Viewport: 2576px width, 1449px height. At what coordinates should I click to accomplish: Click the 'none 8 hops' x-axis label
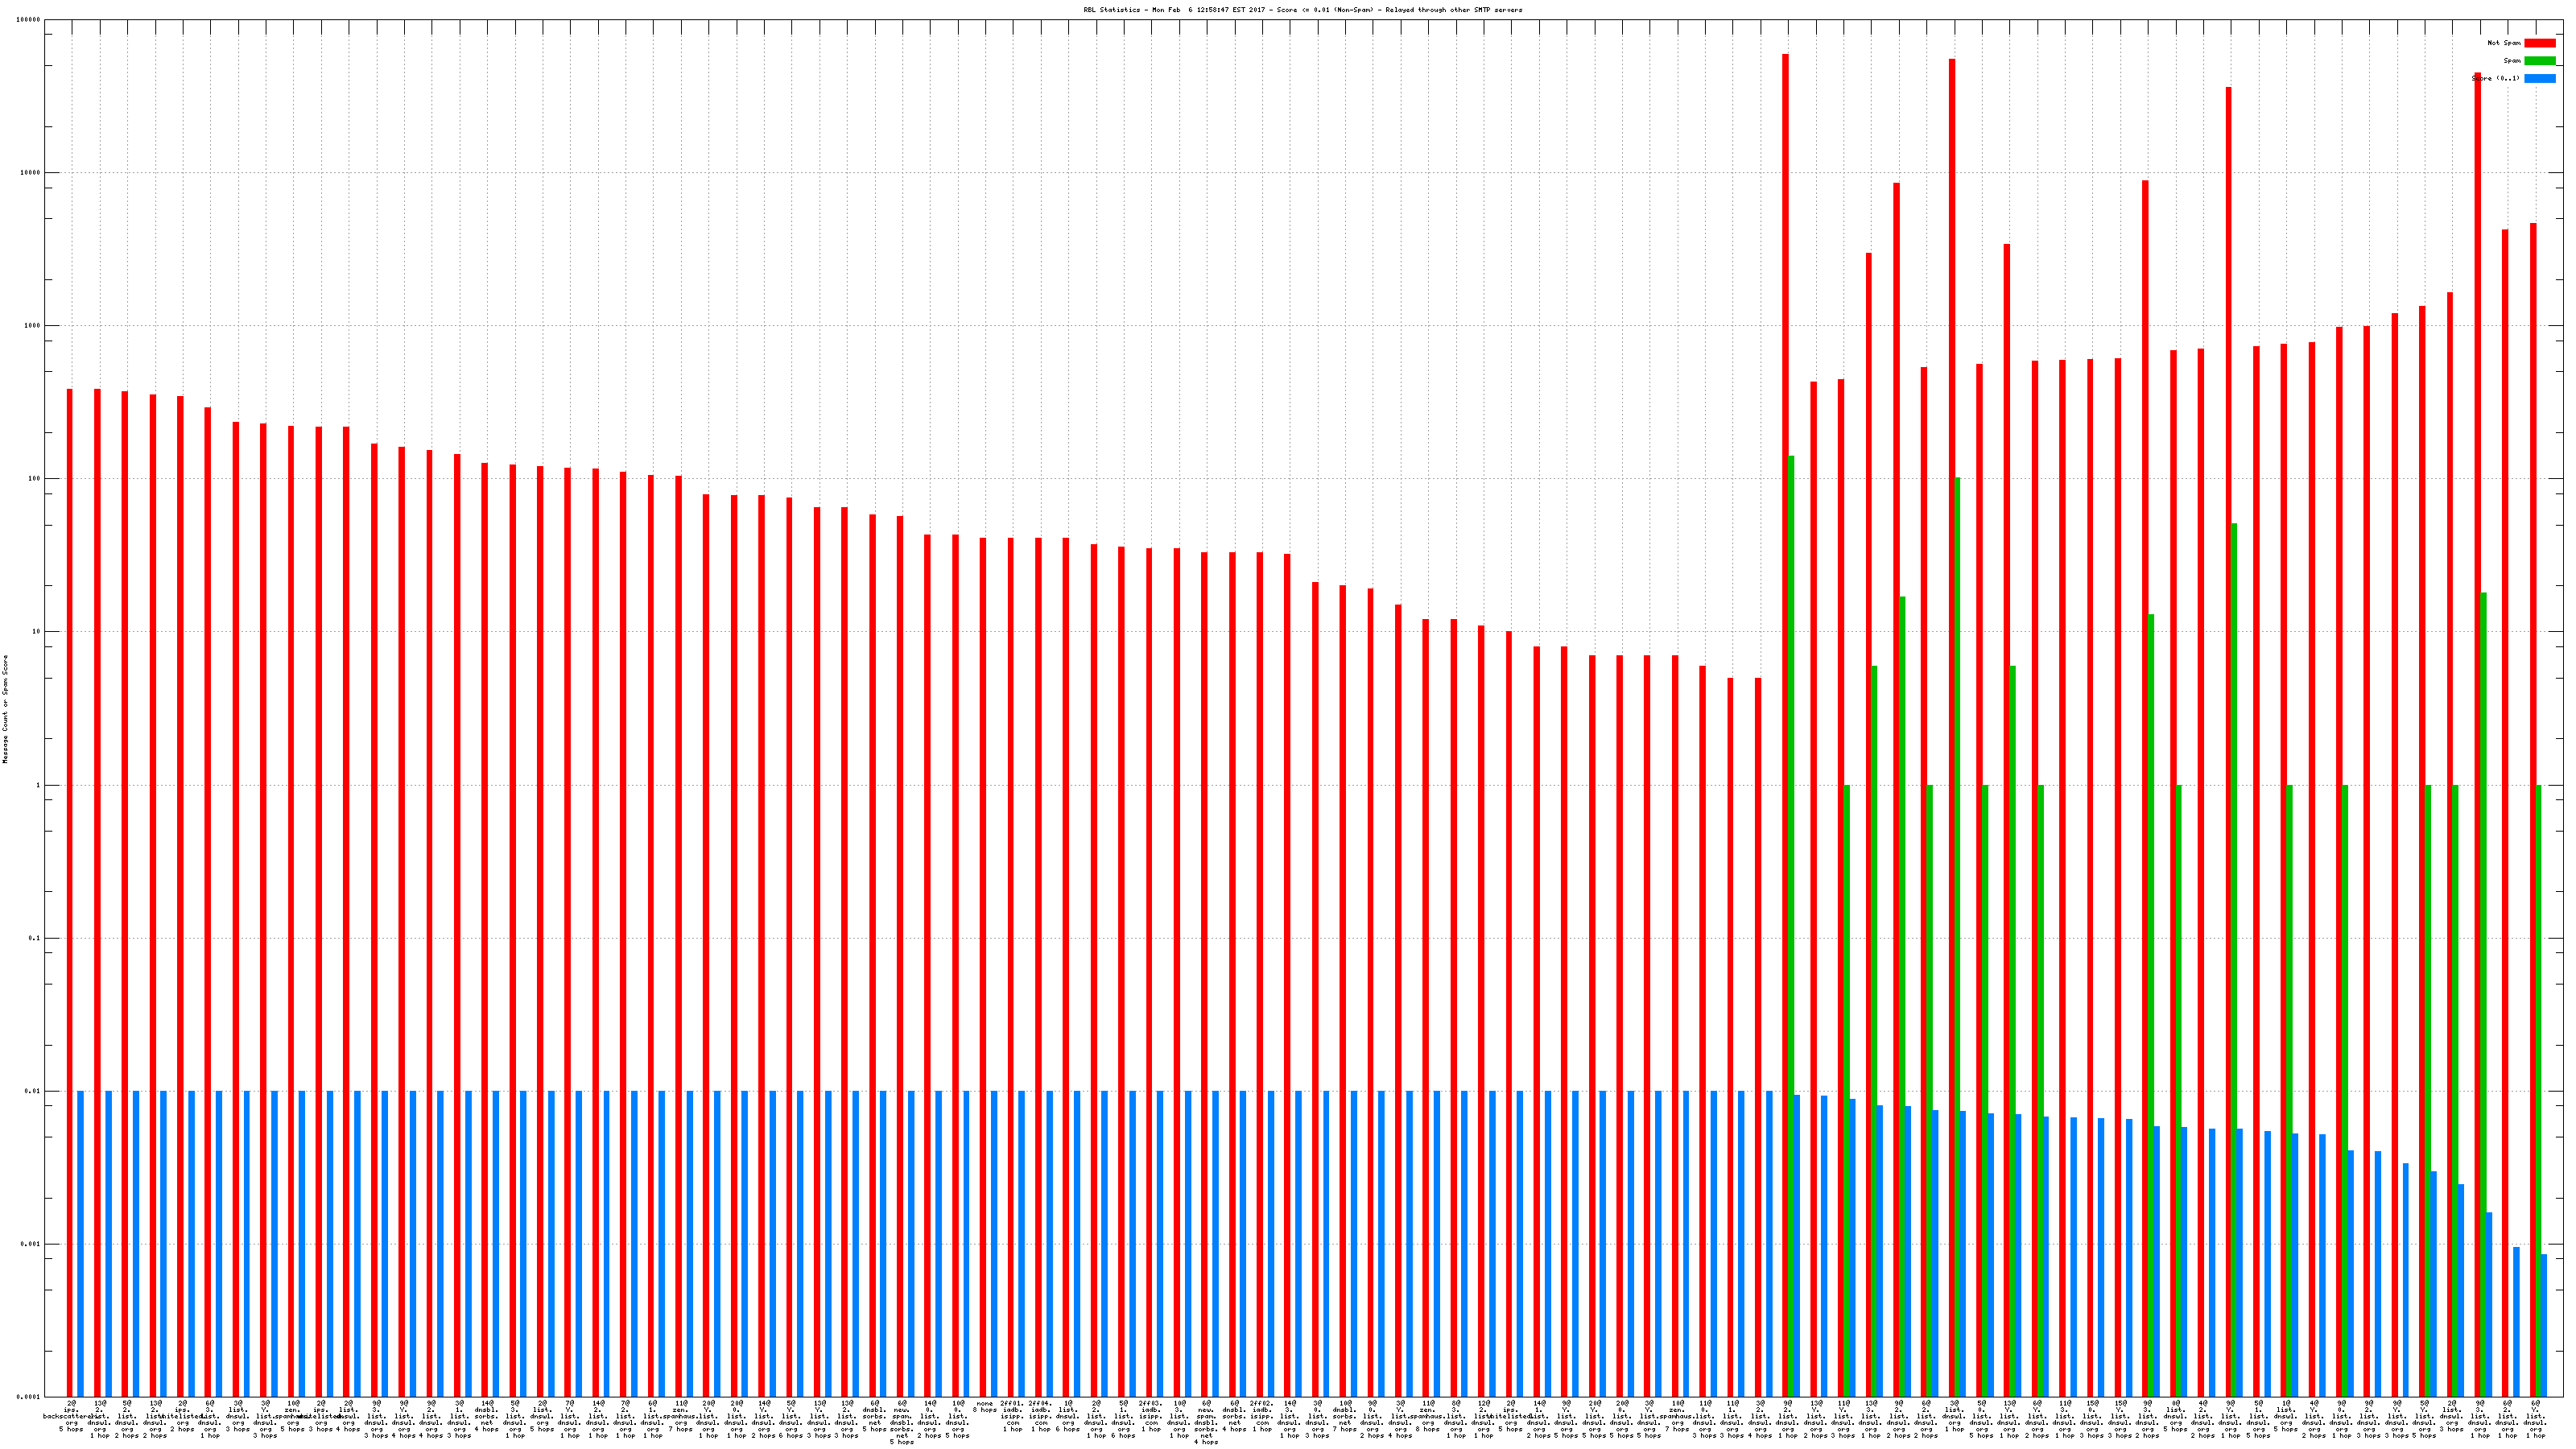(984, 1407)
